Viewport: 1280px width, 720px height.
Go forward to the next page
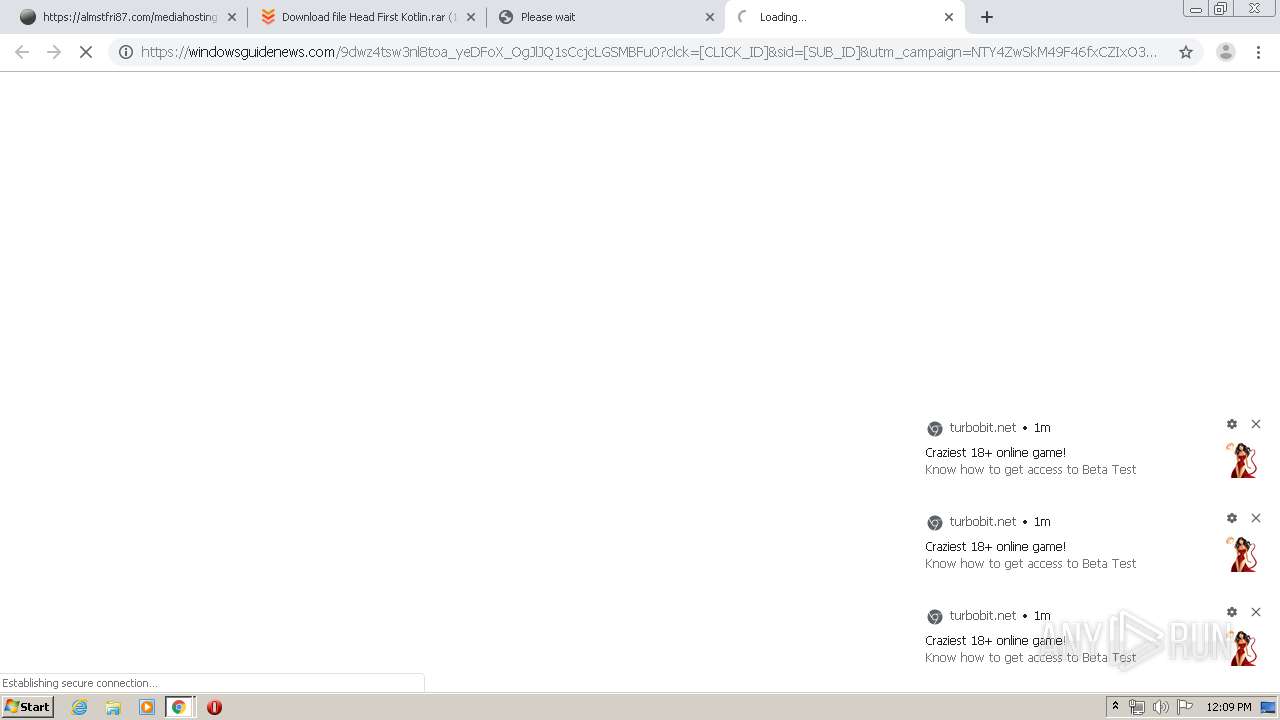coord(54,52)
